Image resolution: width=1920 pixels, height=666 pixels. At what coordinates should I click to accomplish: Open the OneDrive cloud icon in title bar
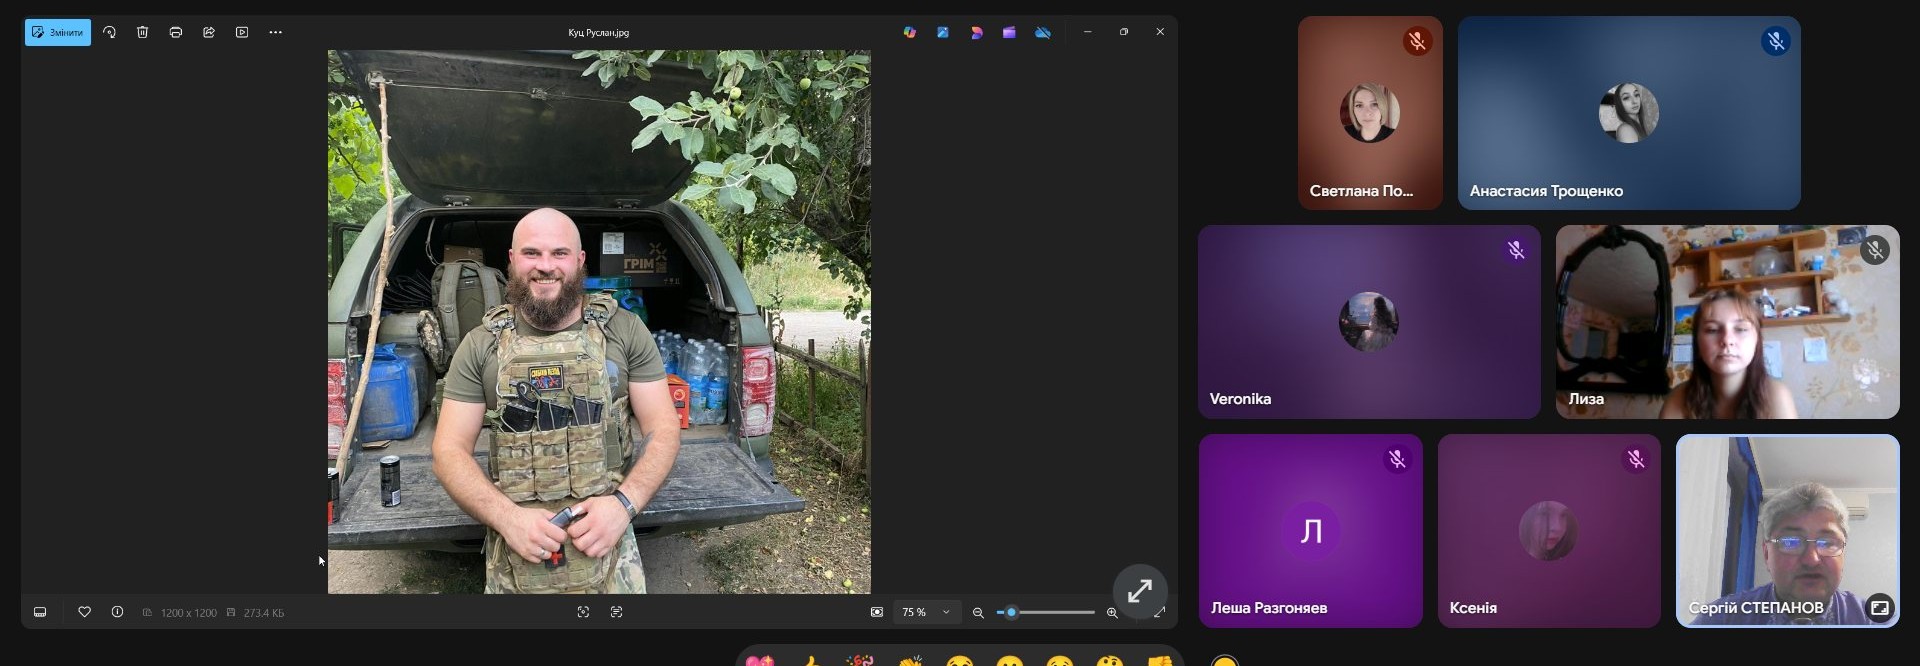coord(1043,32)
